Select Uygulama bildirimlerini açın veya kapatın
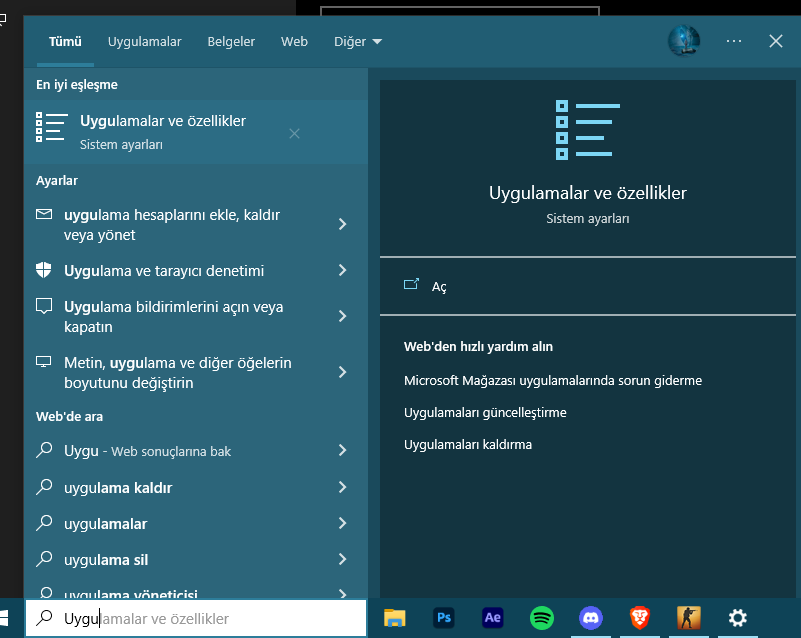 (174, 316)
